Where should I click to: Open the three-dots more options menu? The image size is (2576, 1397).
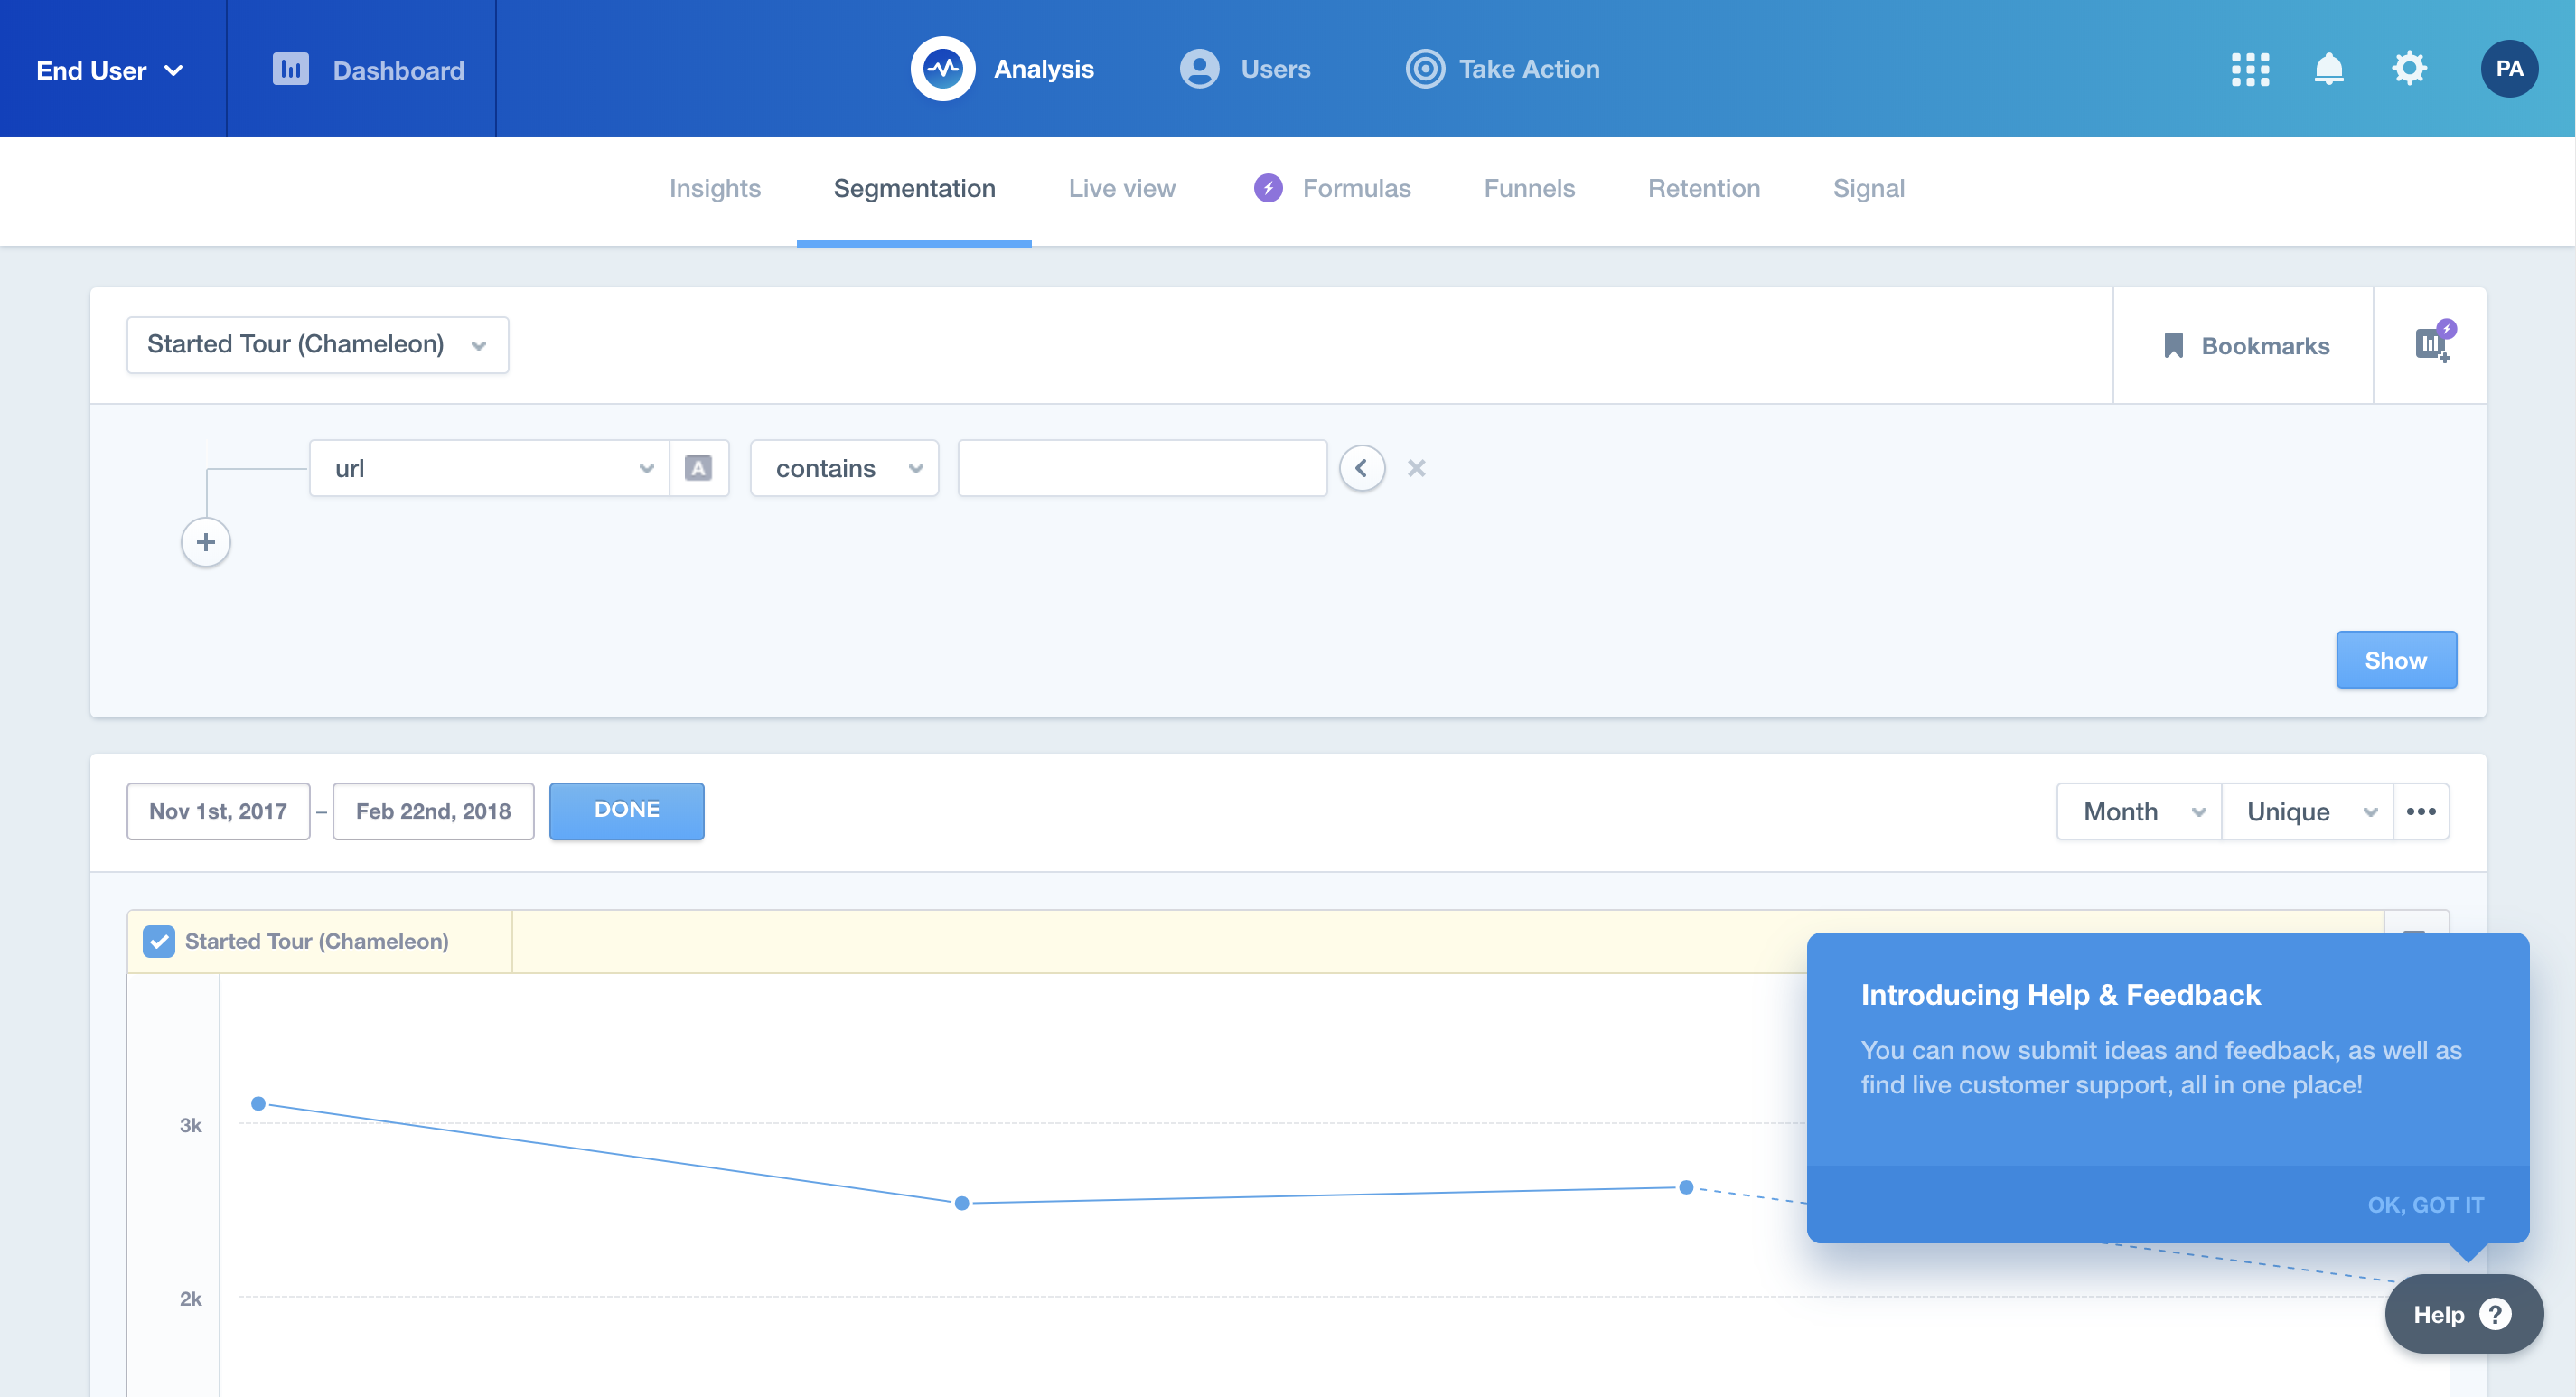tap(2421, 811)
